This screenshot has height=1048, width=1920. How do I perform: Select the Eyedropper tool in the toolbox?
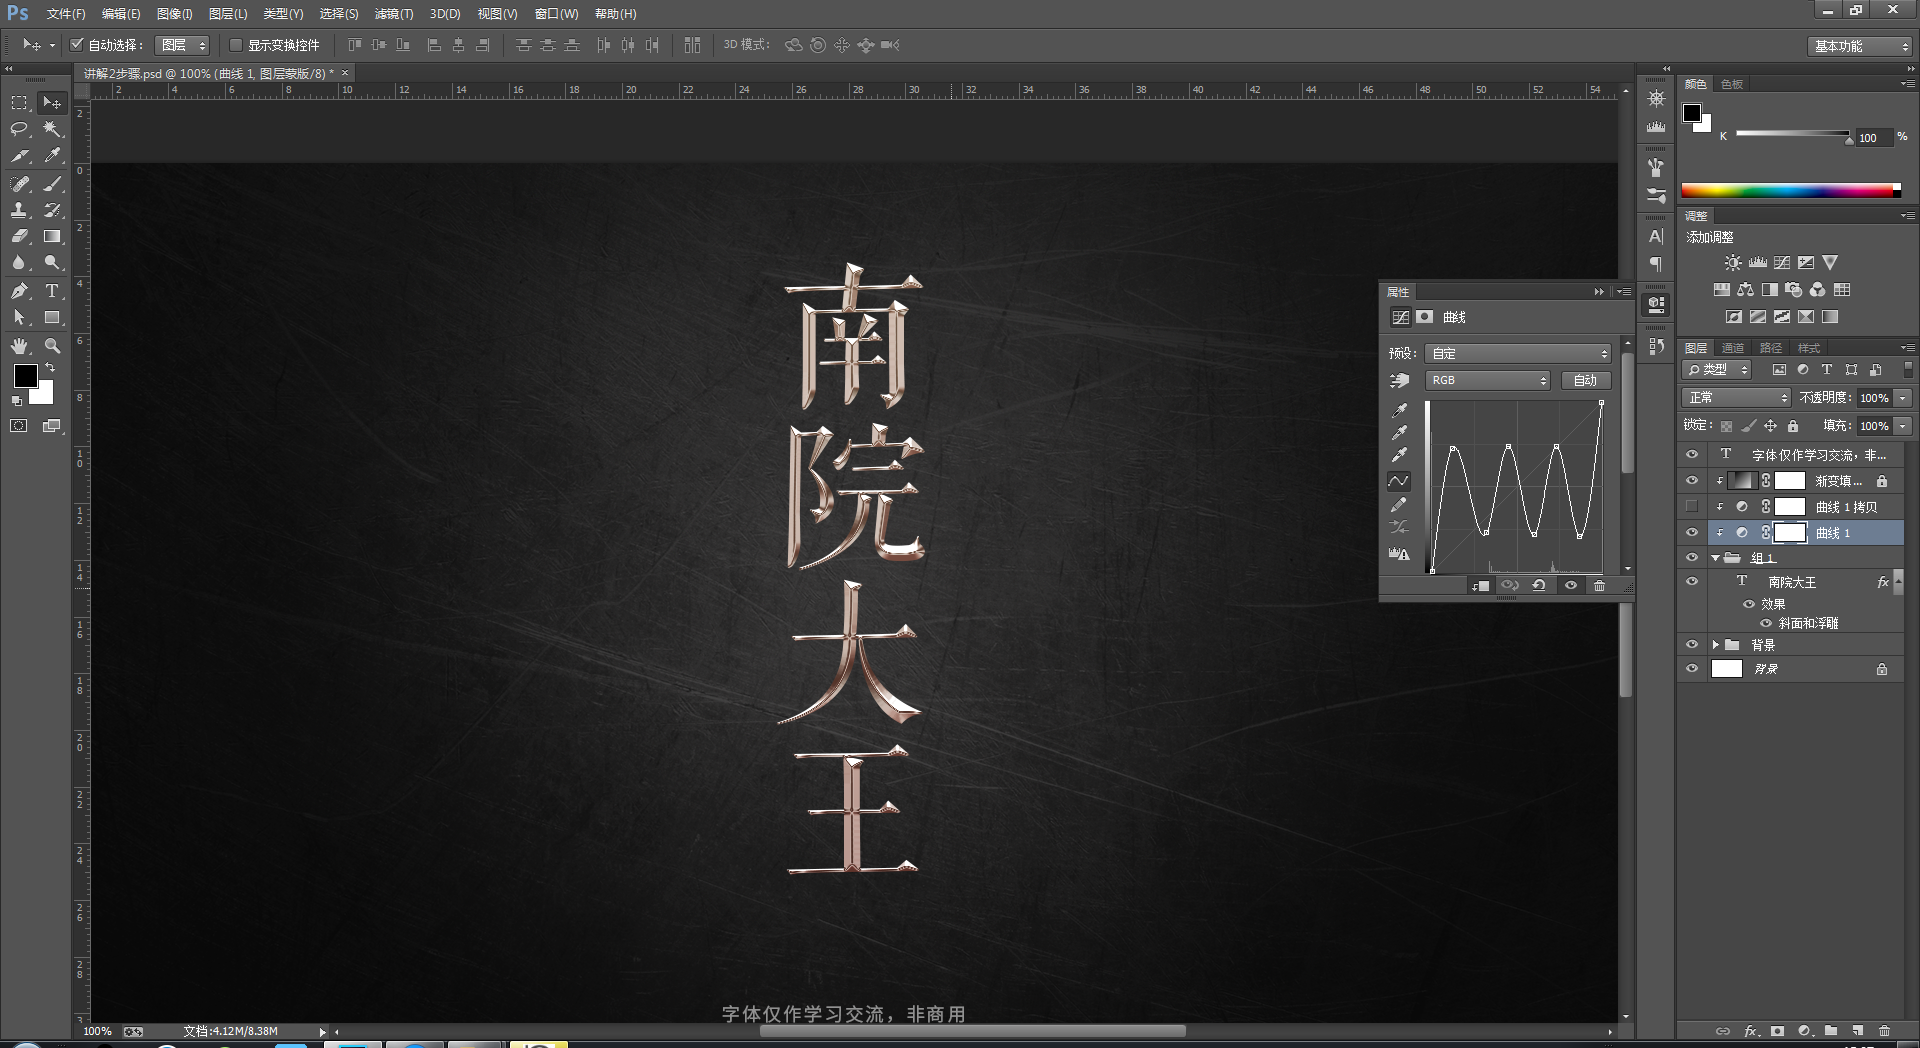click(52, 156)
